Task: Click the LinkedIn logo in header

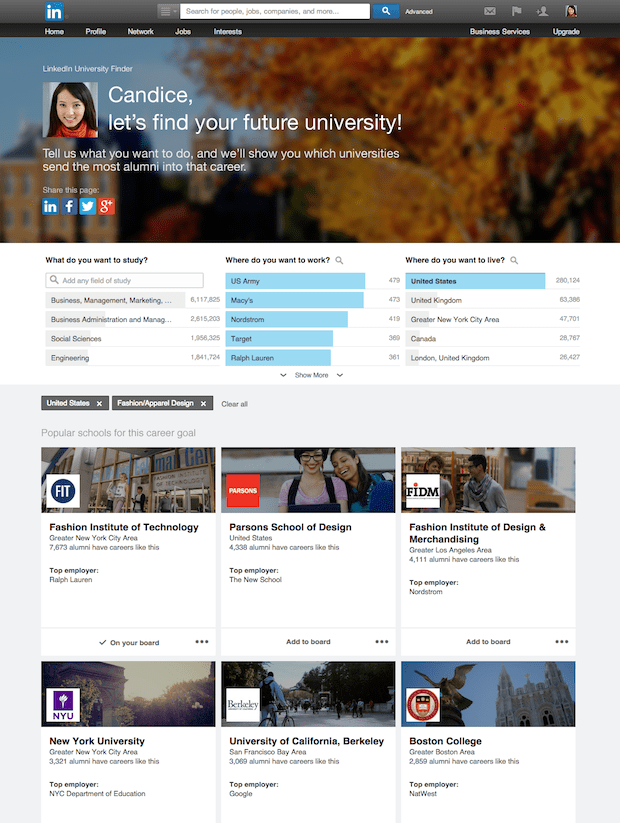Action: coord(53,11)
